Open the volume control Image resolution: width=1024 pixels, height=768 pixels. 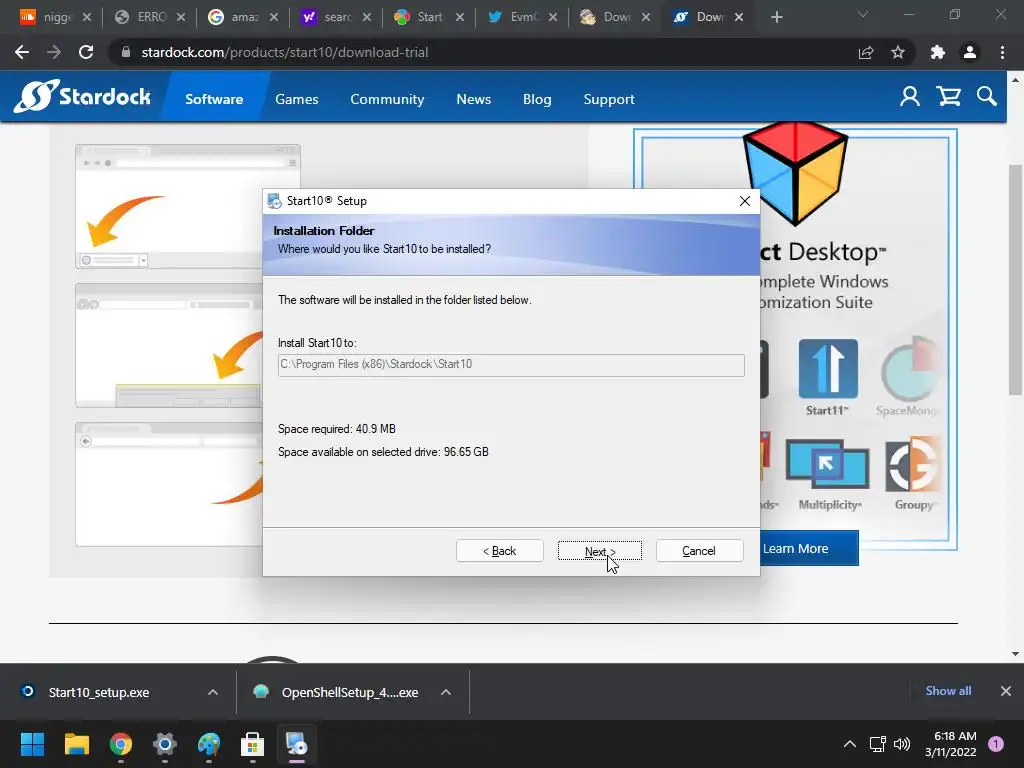[x=902, y=744]
